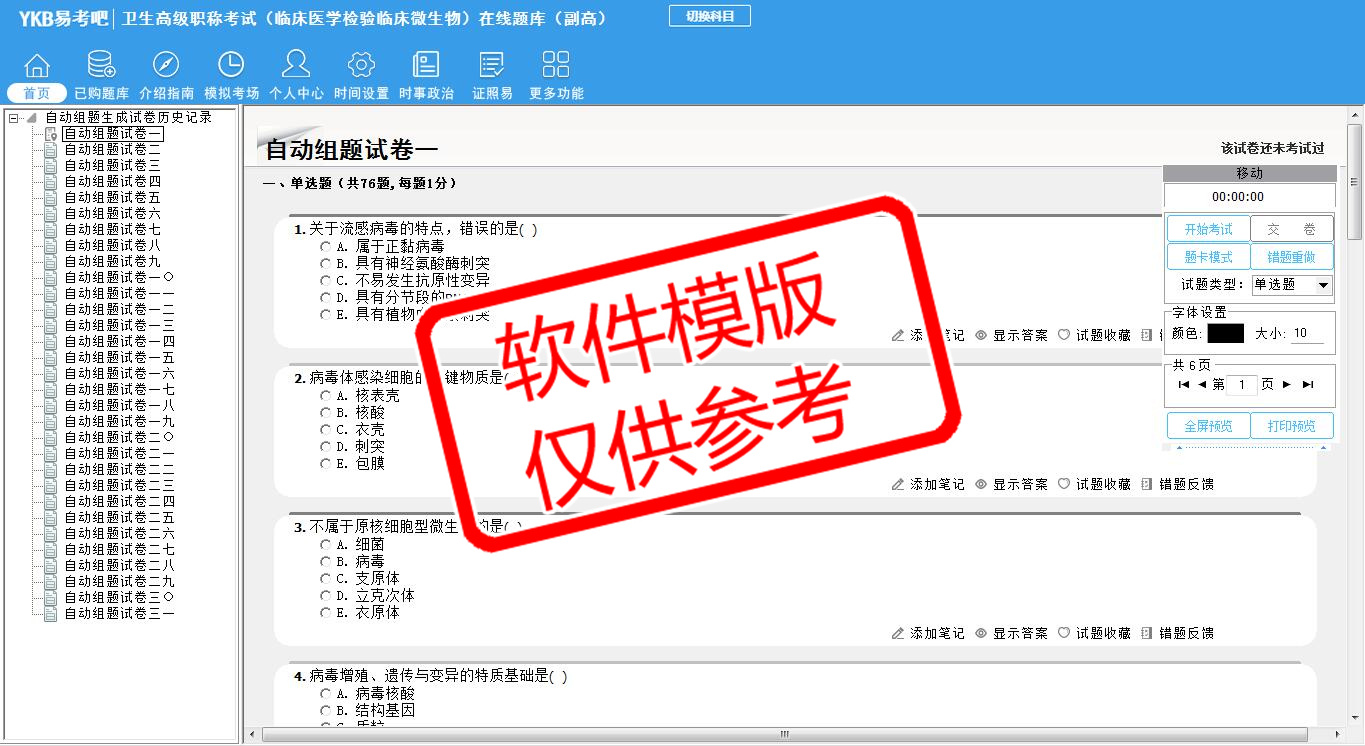Click the page number input field
The height and width of the screenshot is (746, 1365).
click(1241, 385)
